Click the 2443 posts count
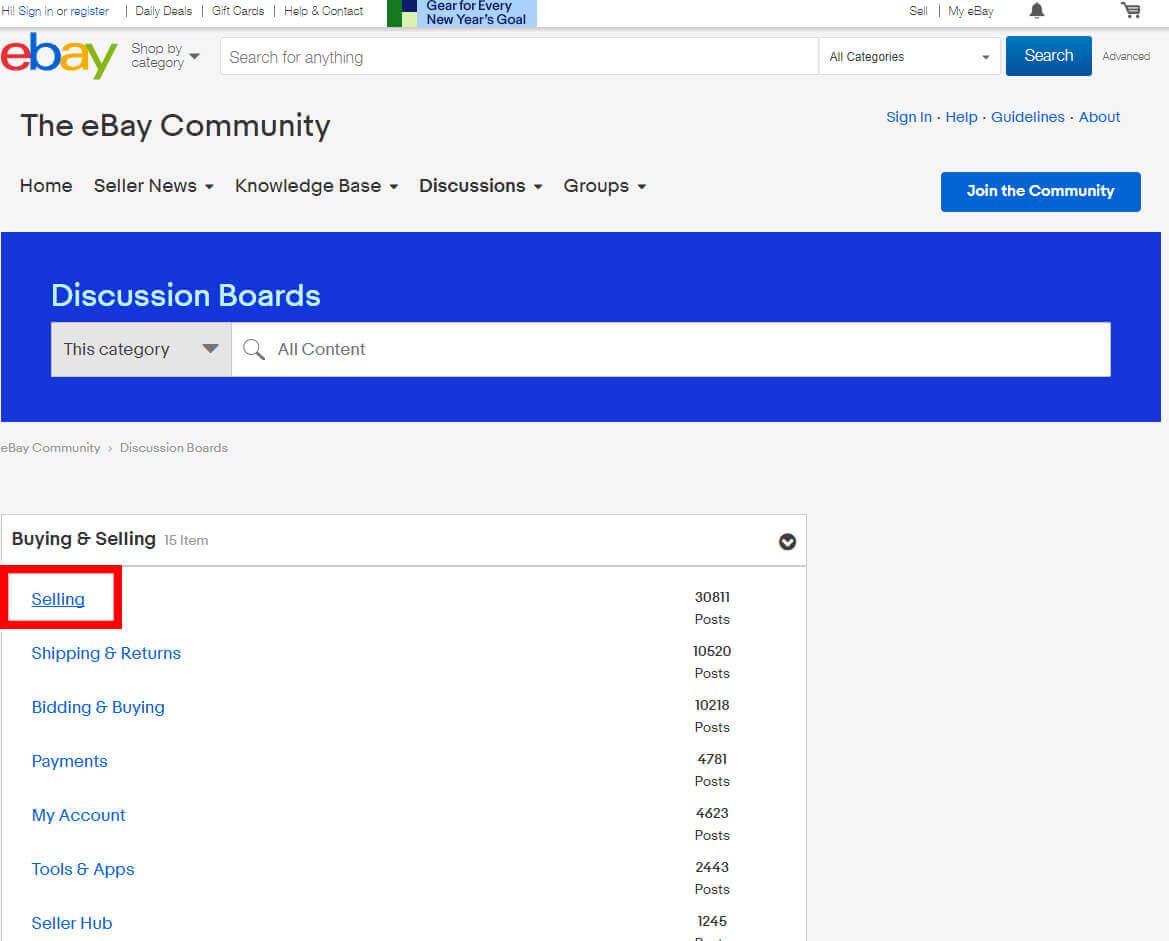The image size is (1169, 941). 712,867
